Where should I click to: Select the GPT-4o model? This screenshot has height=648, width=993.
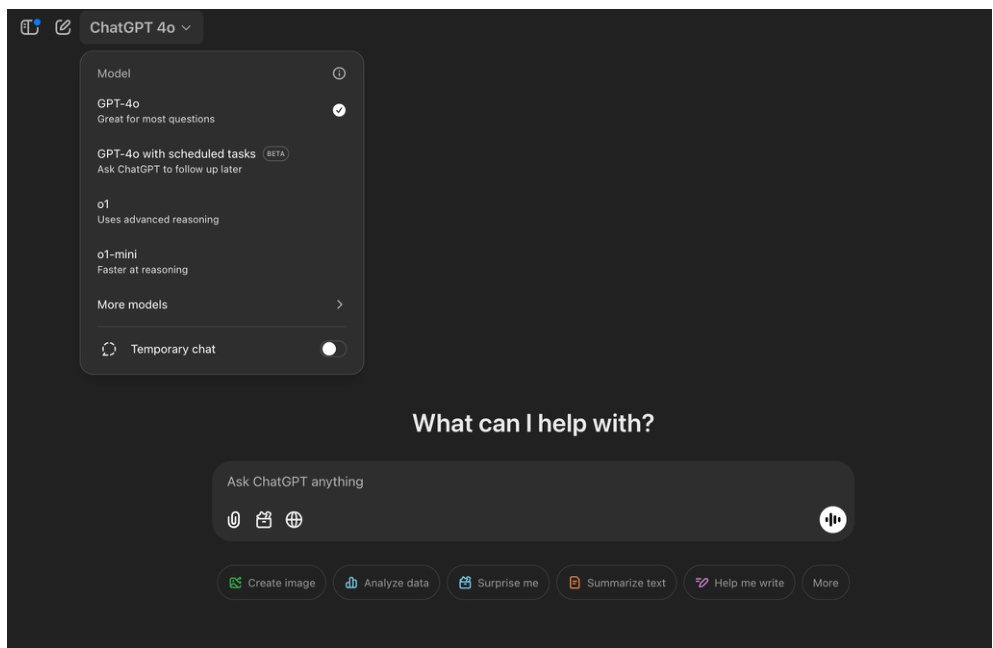tap(222, 111)
